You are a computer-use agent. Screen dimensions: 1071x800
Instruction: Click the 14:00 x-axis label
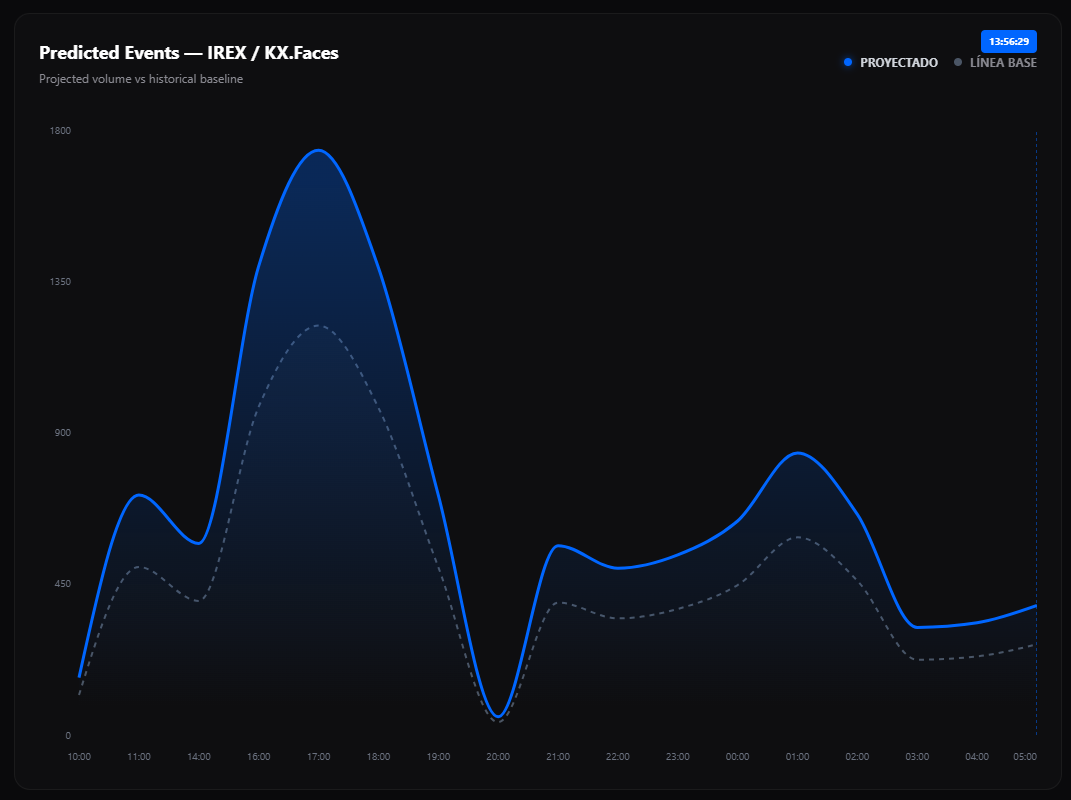coord(199,756)
